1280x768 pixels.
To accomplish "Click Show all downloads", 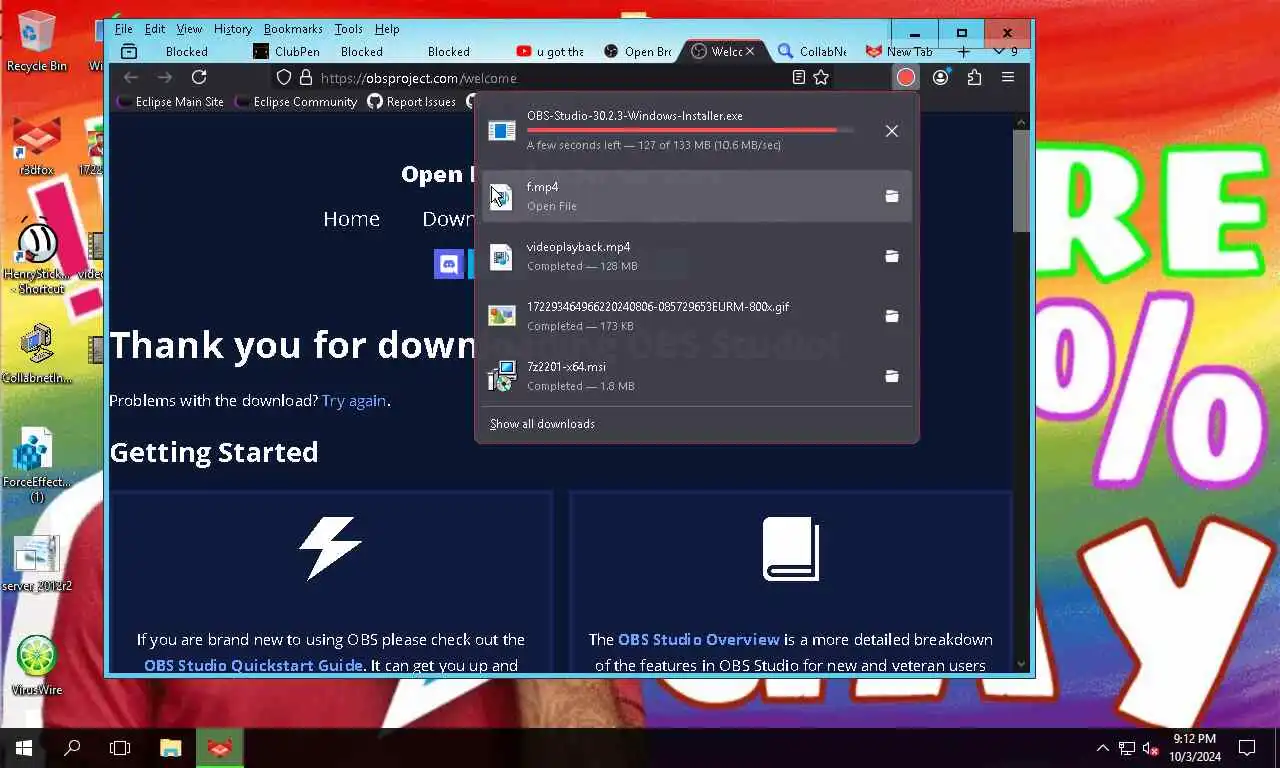I will [x=542, y=424].
